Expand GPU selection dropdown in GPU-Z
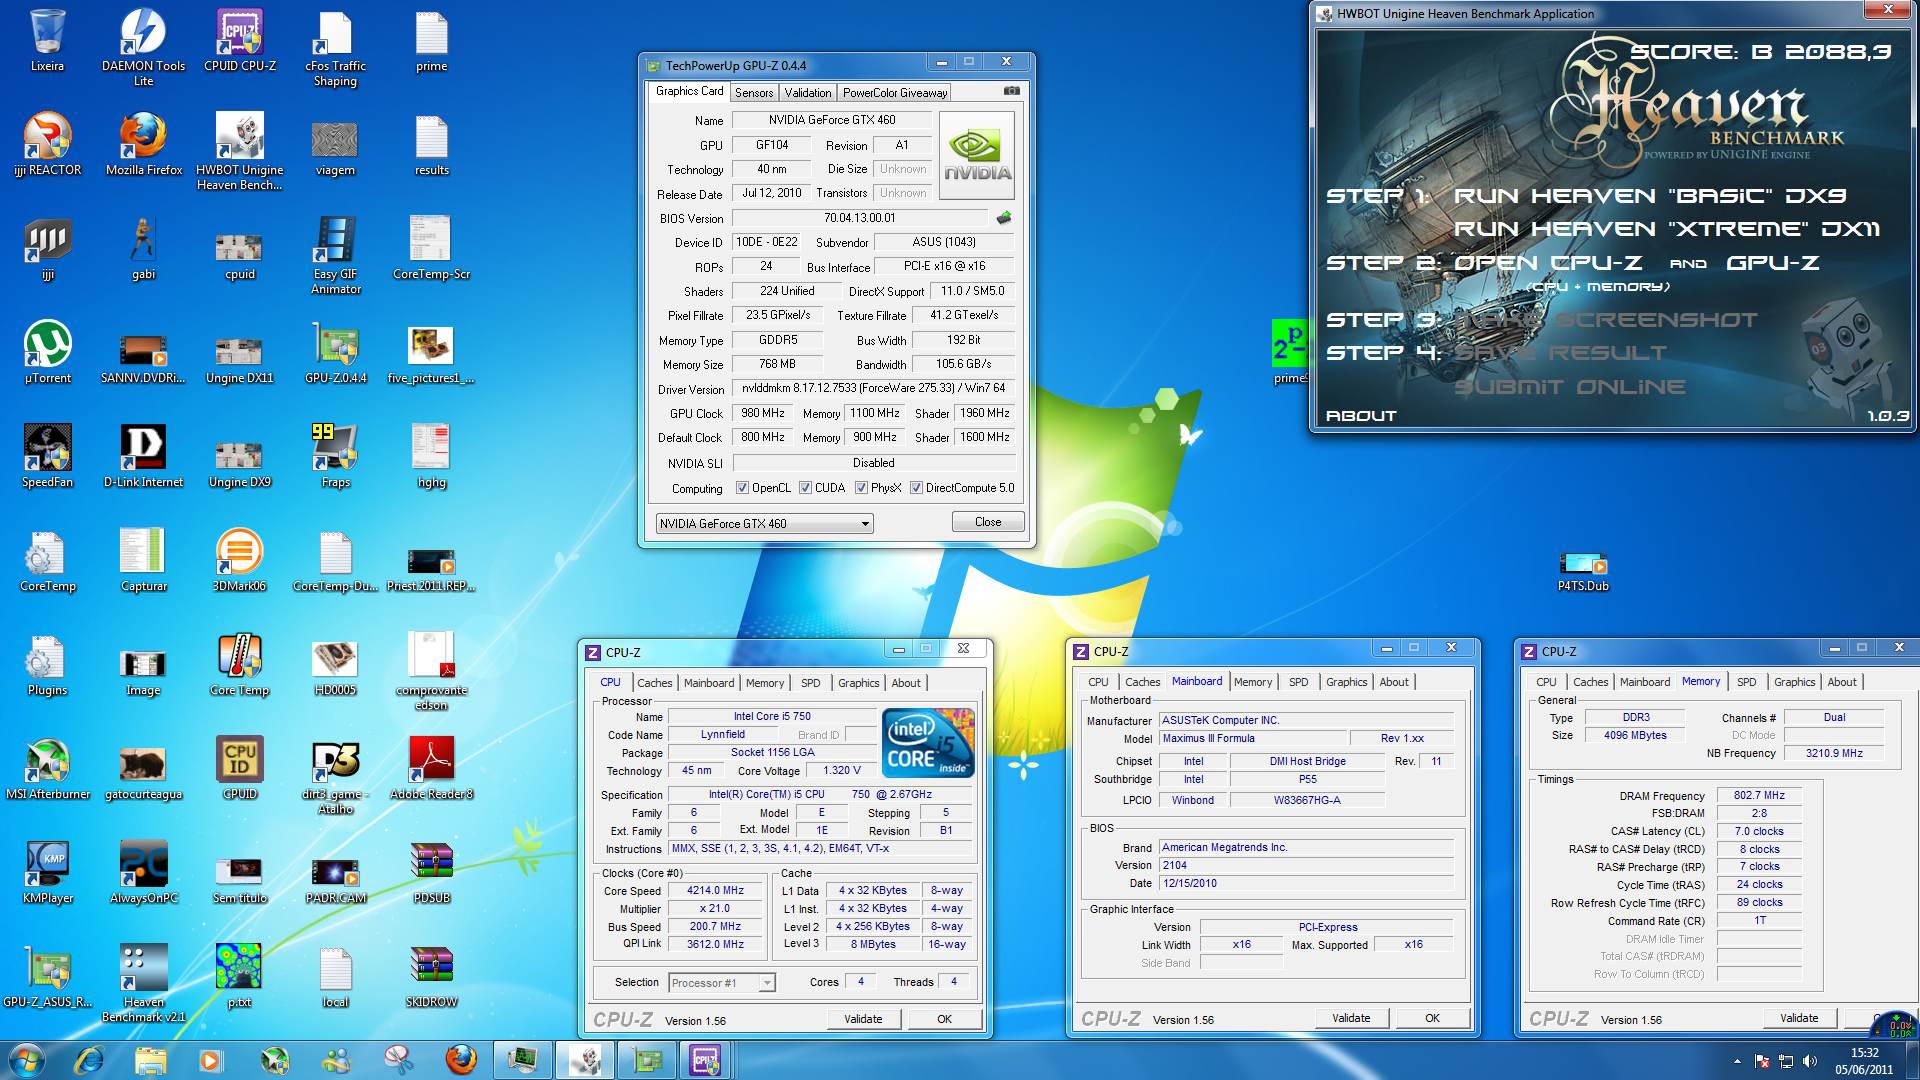The height and width of the screenshot is (1080, 1920). pos(764,523)
